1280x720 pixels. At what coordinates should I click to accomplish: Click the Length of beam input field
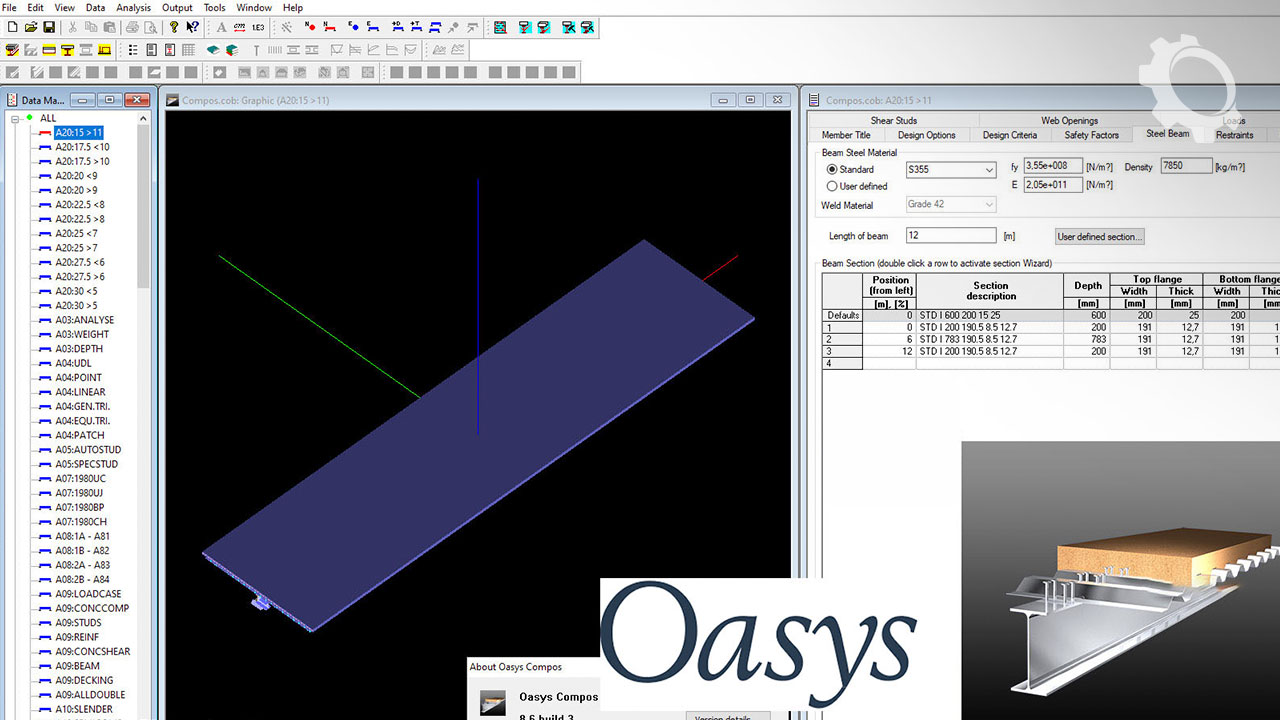(950, 236)
